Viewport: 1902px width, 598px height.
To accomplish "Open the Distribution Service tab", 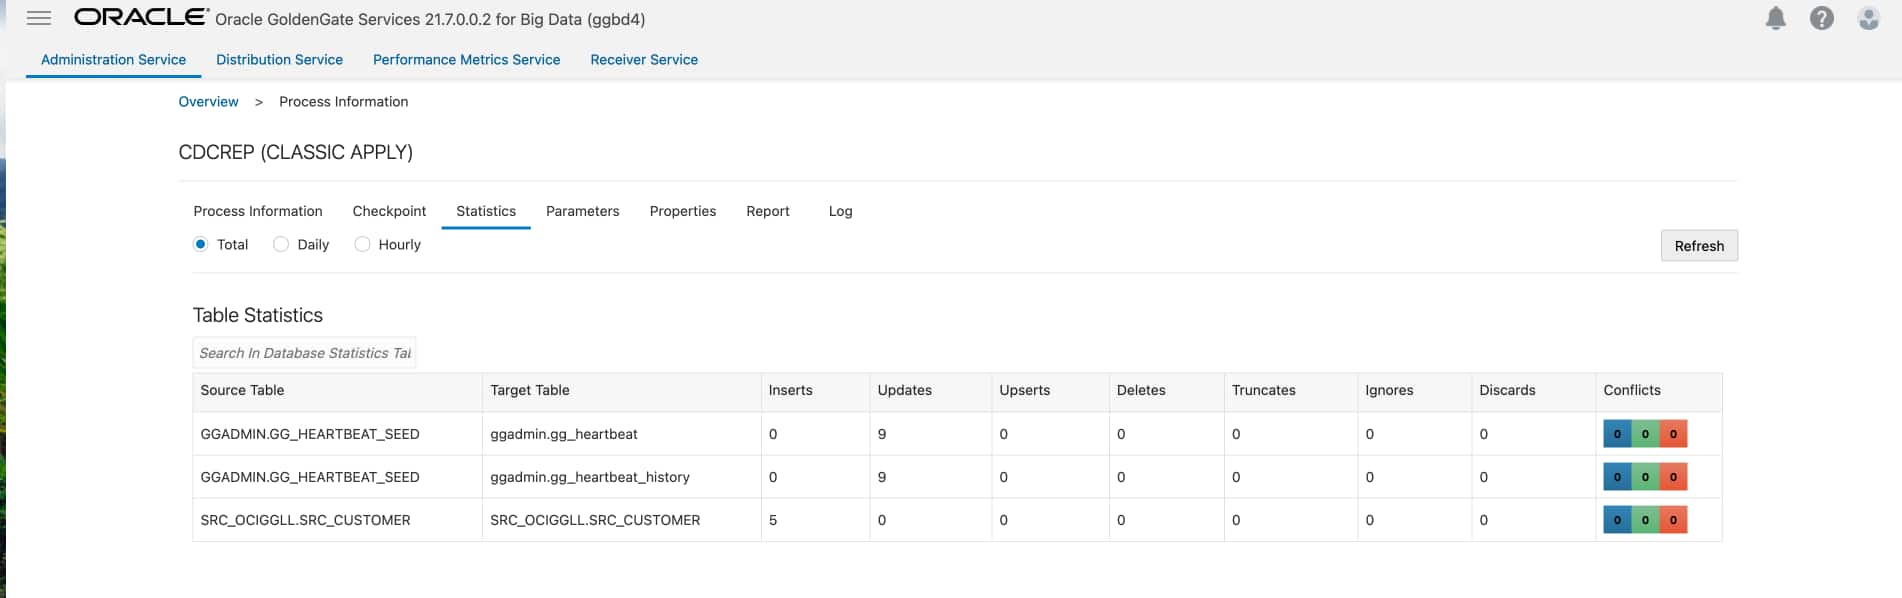I will (x=279, y=60).
